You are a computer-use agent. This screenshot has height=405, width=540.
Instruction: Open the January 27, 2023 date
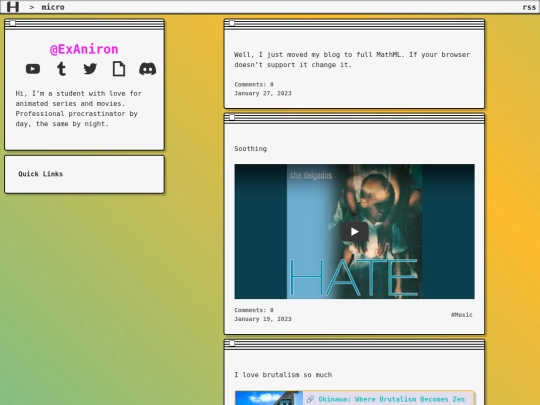tap(263, 93)
